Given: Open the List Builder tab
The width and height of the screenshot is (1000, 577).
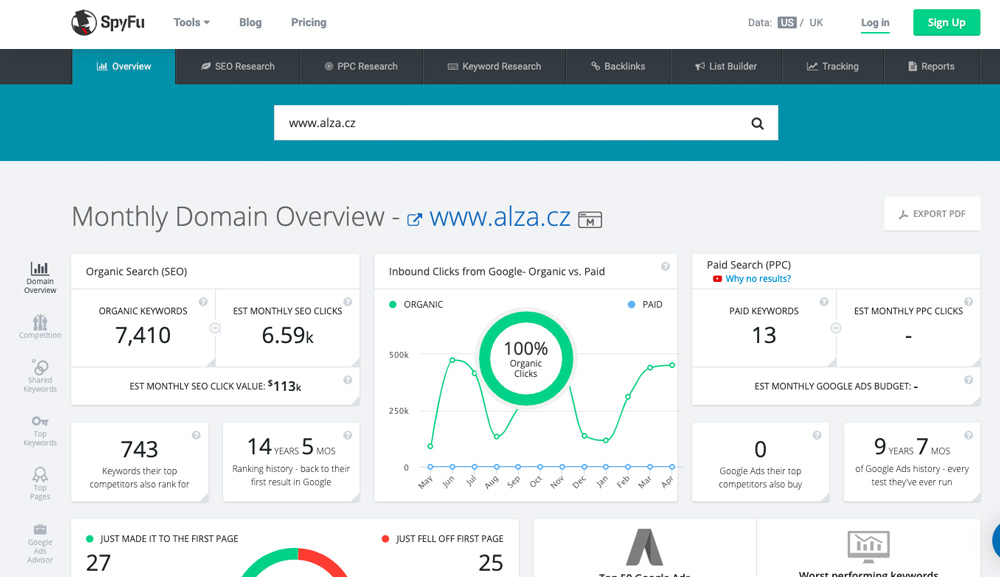Looking at the screenshot, I should (x=726, y=66).
